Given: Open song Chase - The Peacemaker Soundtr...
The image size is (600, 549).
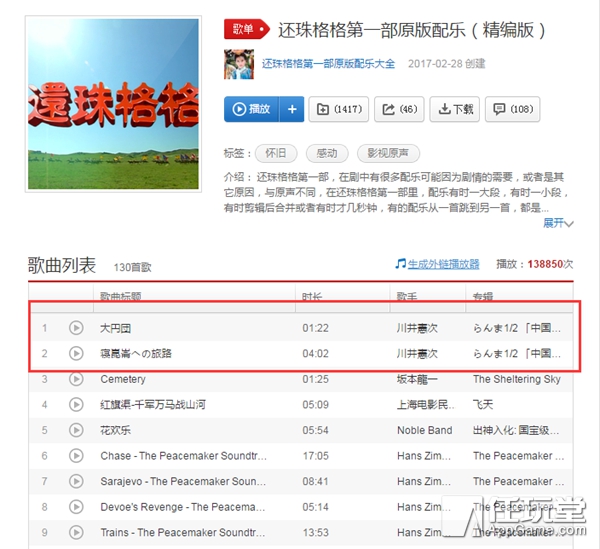Looking at the screenshot, I should click(x=183, y=456).
